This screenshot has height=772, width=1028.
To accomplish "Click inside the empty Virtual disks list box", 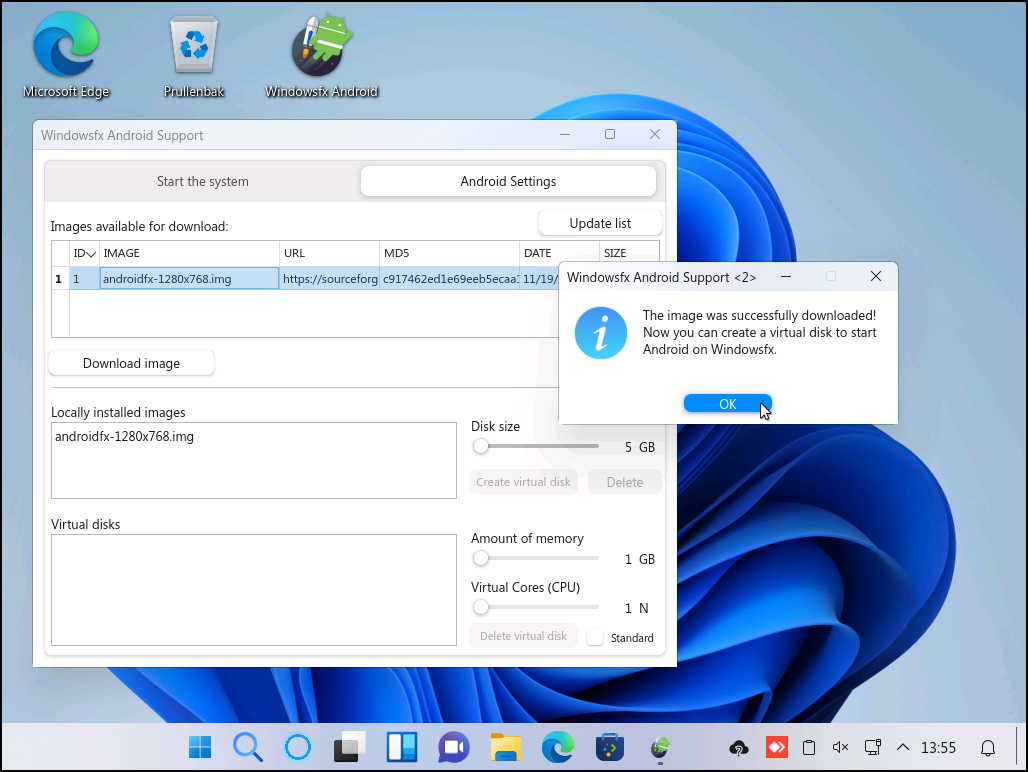I will pyautogui.click(x=254, y=590).
